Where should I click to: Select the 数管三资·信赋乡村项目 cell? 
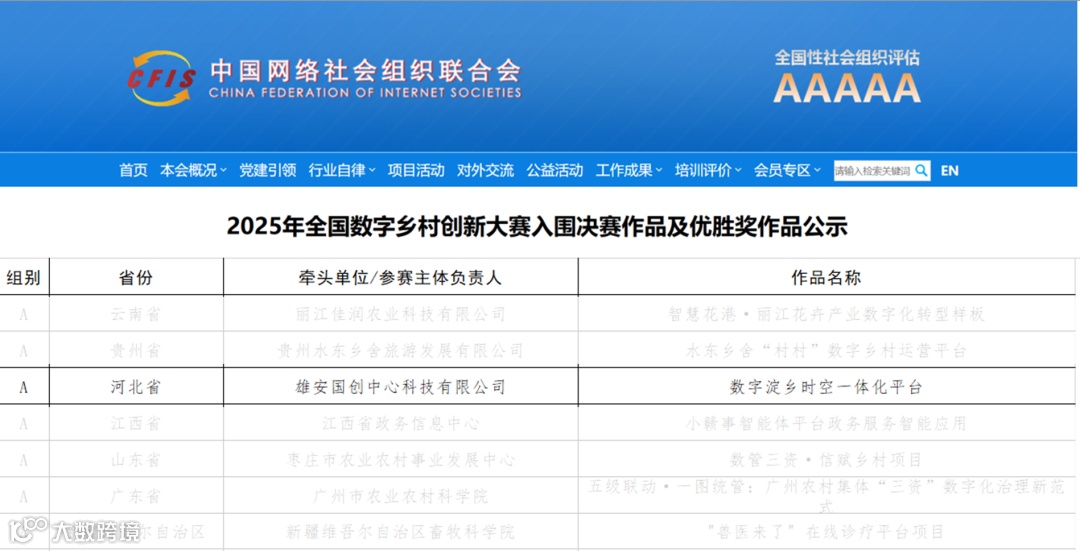[826, 459]
